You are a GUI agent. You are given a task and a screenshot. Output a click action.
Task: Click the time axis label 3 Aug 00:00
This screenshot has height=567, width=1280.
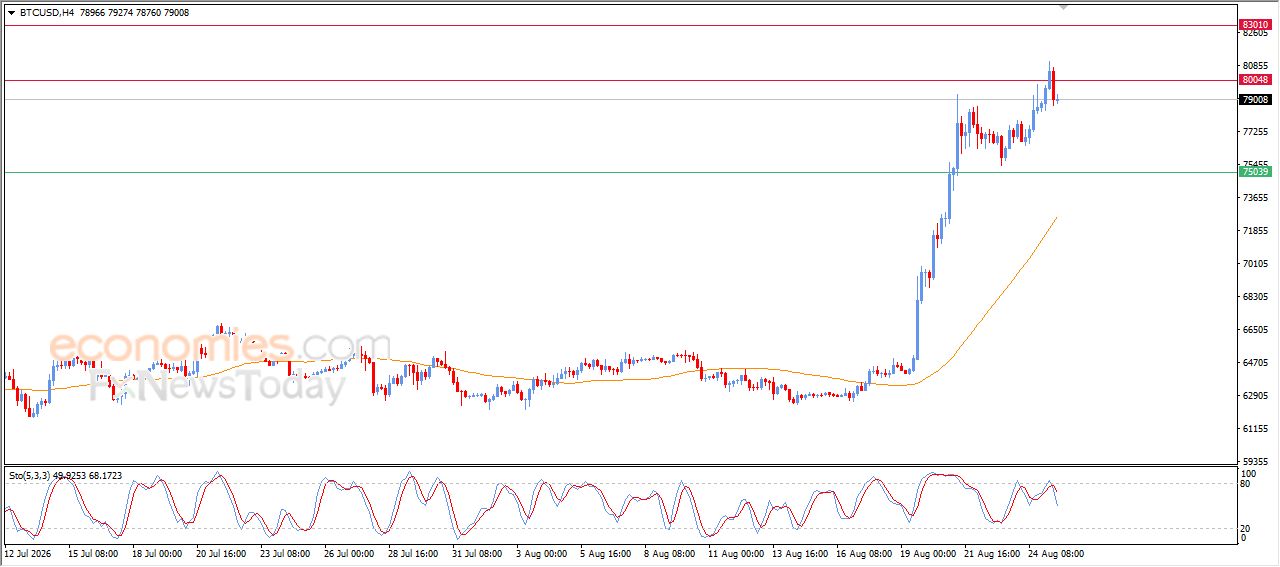tap(542, 553)
